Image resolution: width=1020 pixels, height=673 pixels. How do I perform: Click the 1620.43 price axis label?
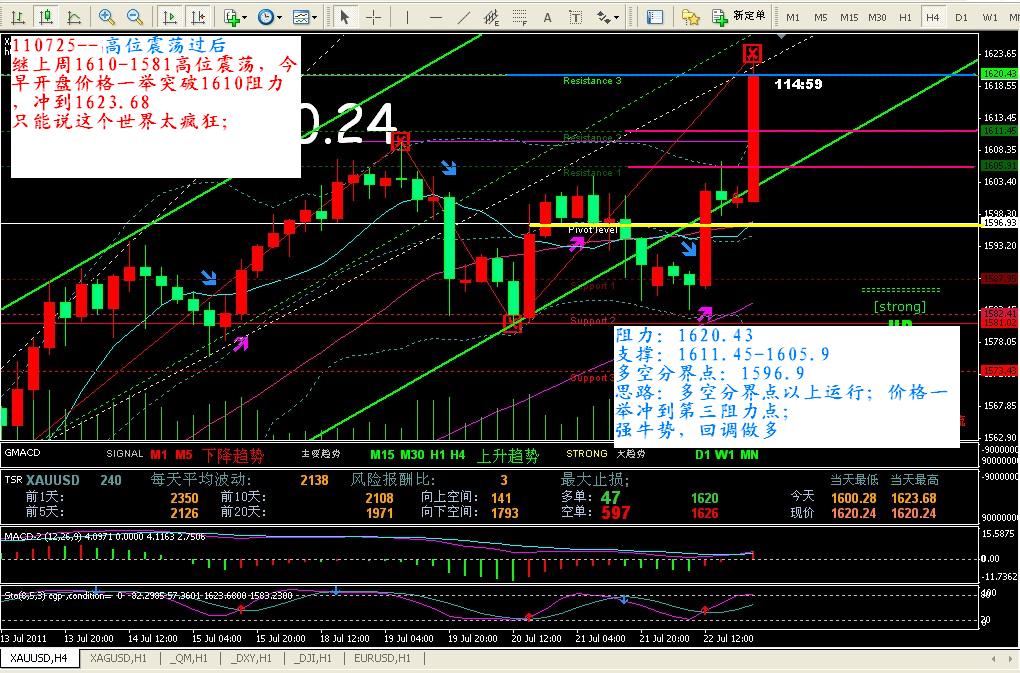(x=999, y=73)
